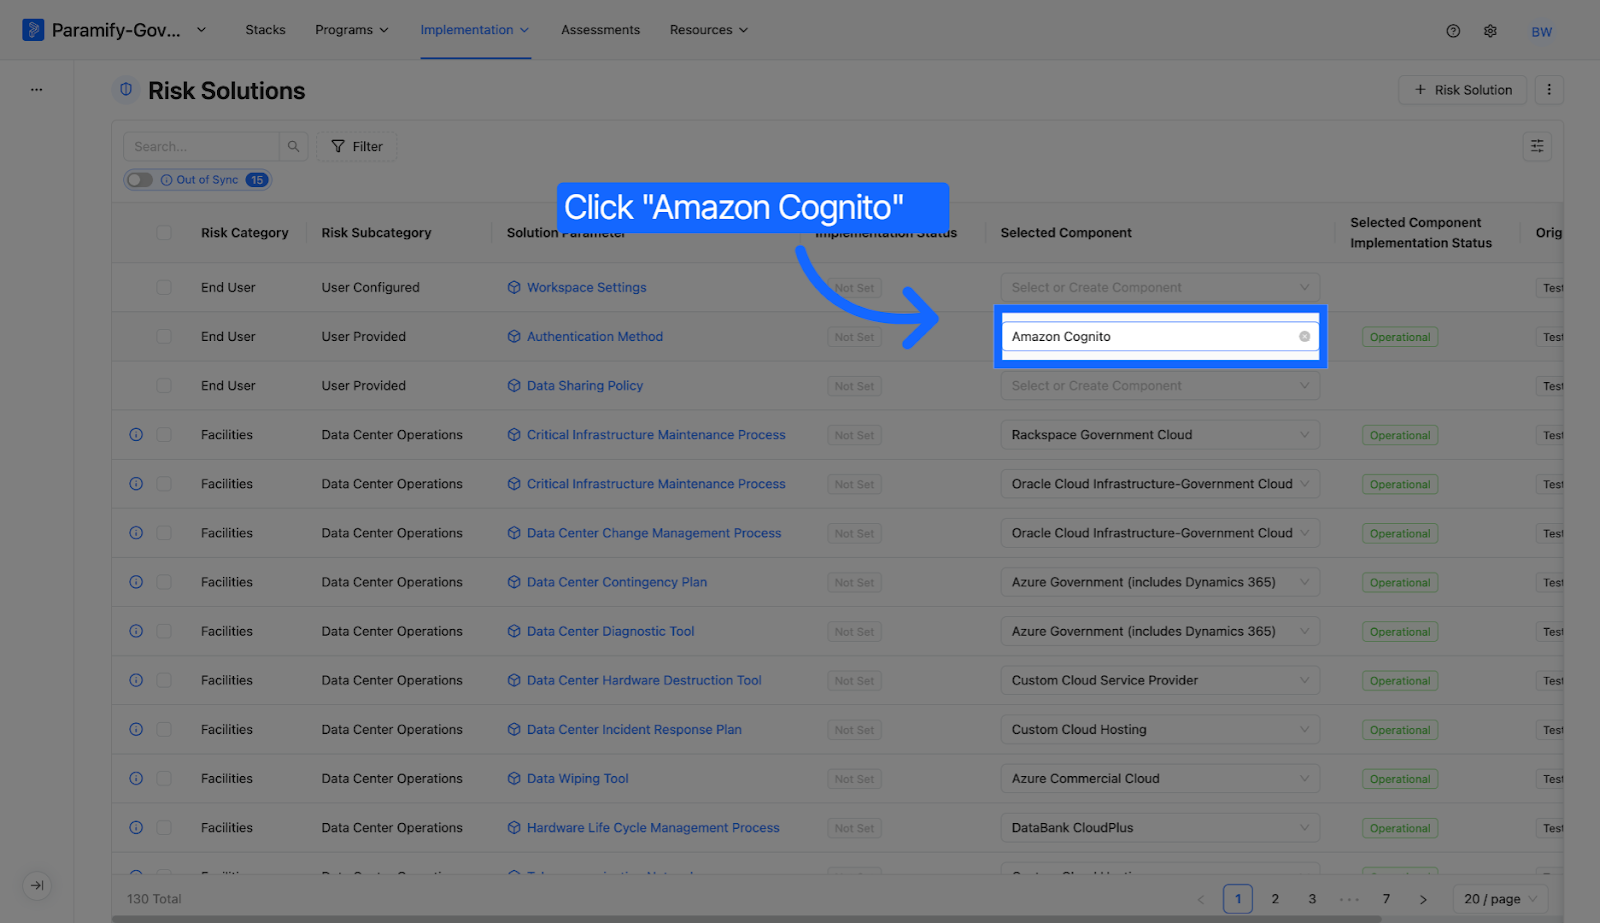Check the Data Wiping Tool row checkbox
This screenshot has width=1600, height=923.
point(164,779)
